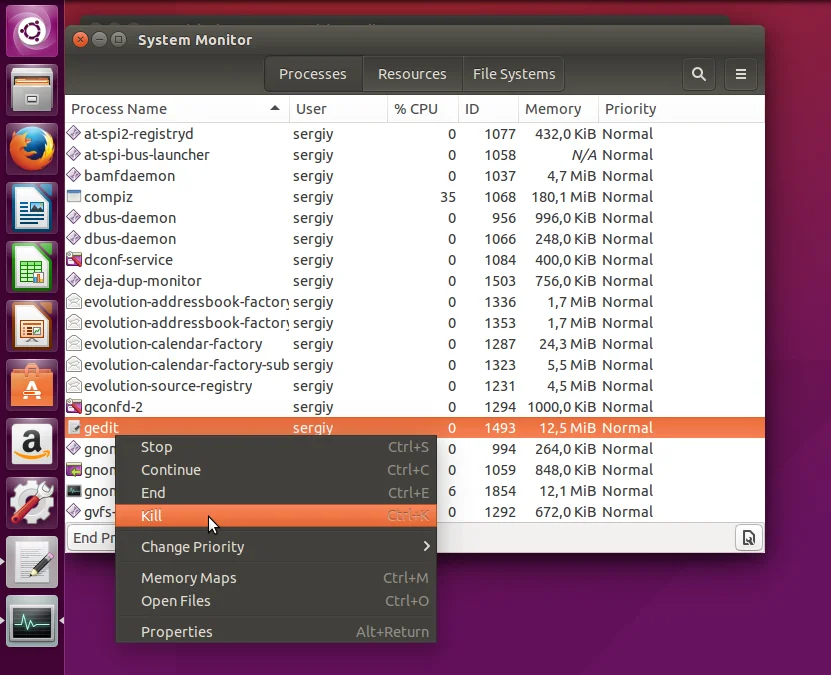Click the process properties icon at bottom right

[x=747, y=538]
